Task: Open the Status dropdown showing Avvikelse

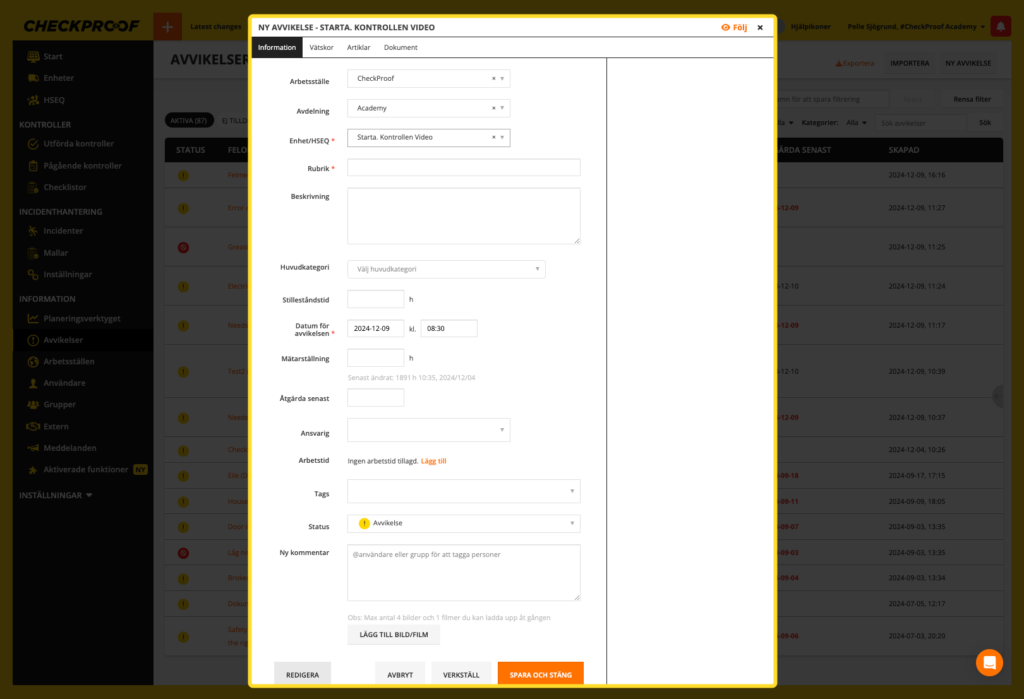Action: pos(464,523)
